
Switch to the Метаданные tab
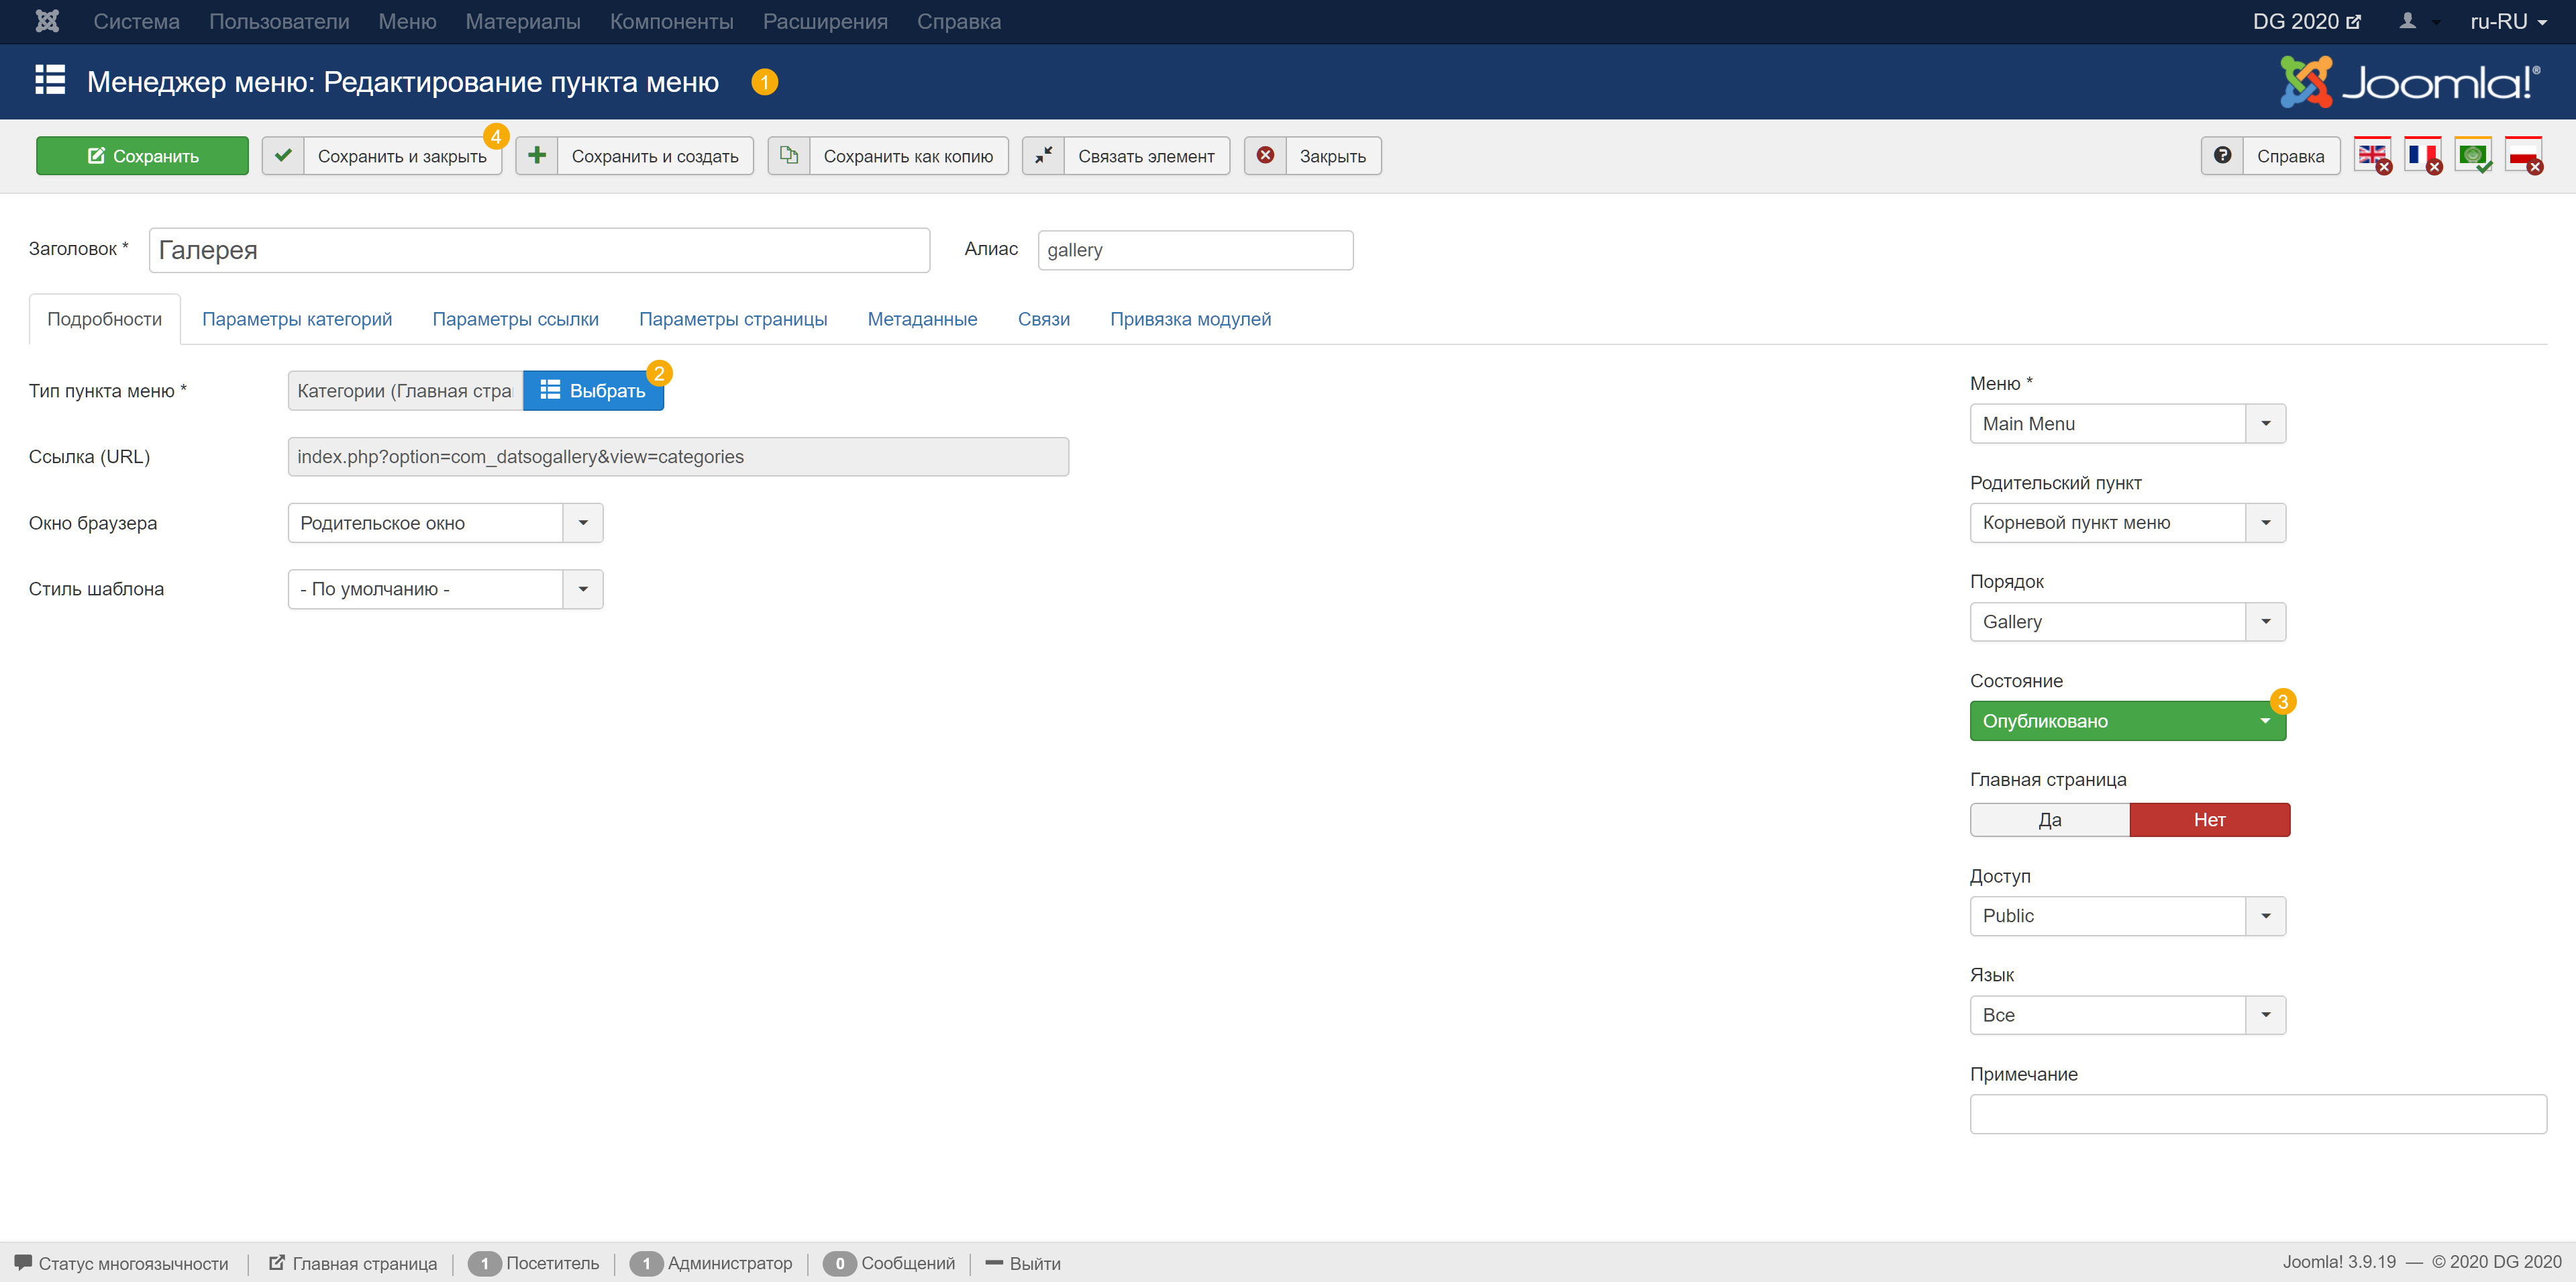tap(922, 319)
